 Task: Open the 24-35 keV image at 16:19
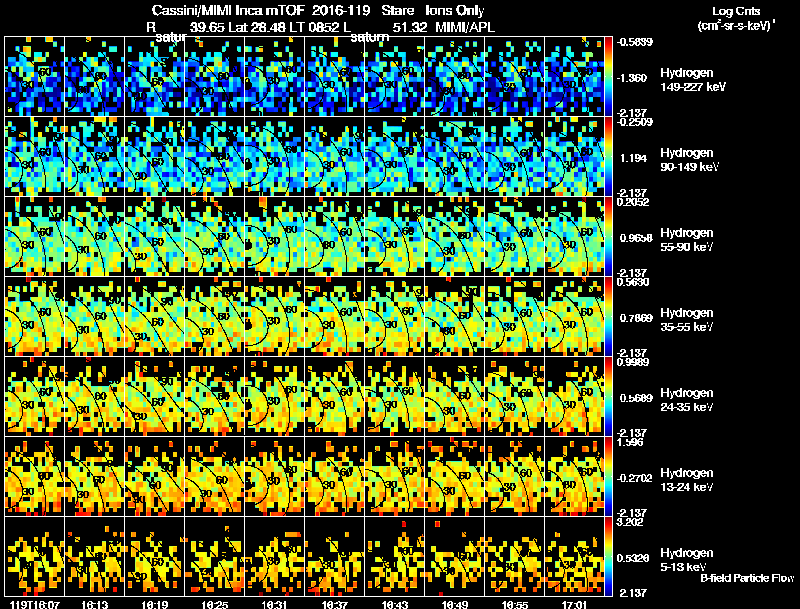point(155,397)
